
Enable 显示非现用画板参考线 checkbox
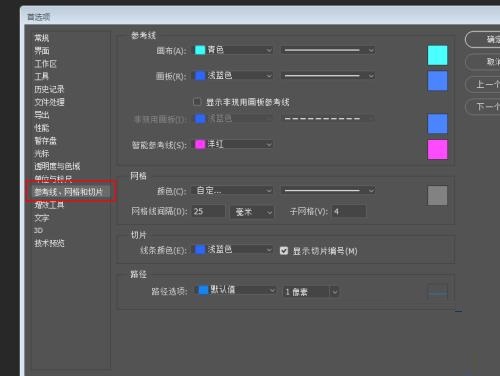(197, 101)
